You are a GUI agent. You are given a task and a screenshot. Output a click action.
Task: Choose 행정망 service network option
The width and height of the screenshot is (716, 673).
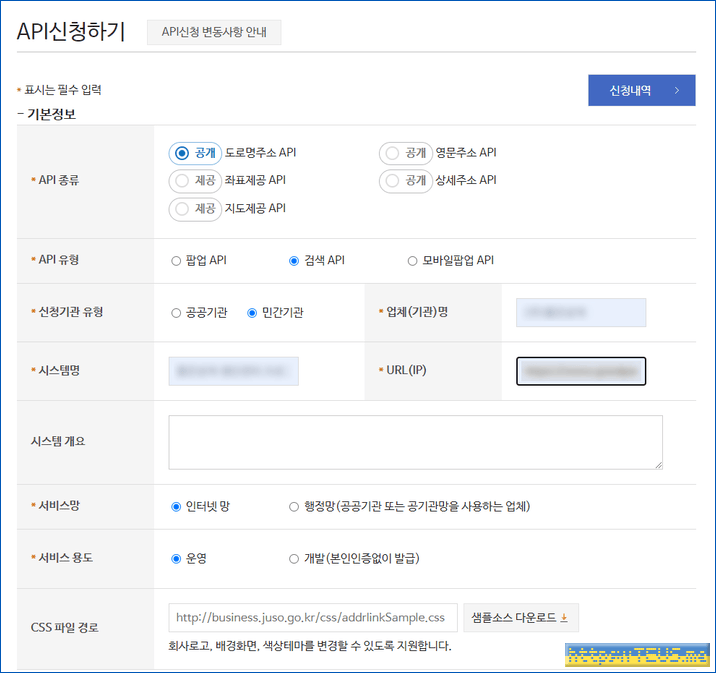point(294,507)
